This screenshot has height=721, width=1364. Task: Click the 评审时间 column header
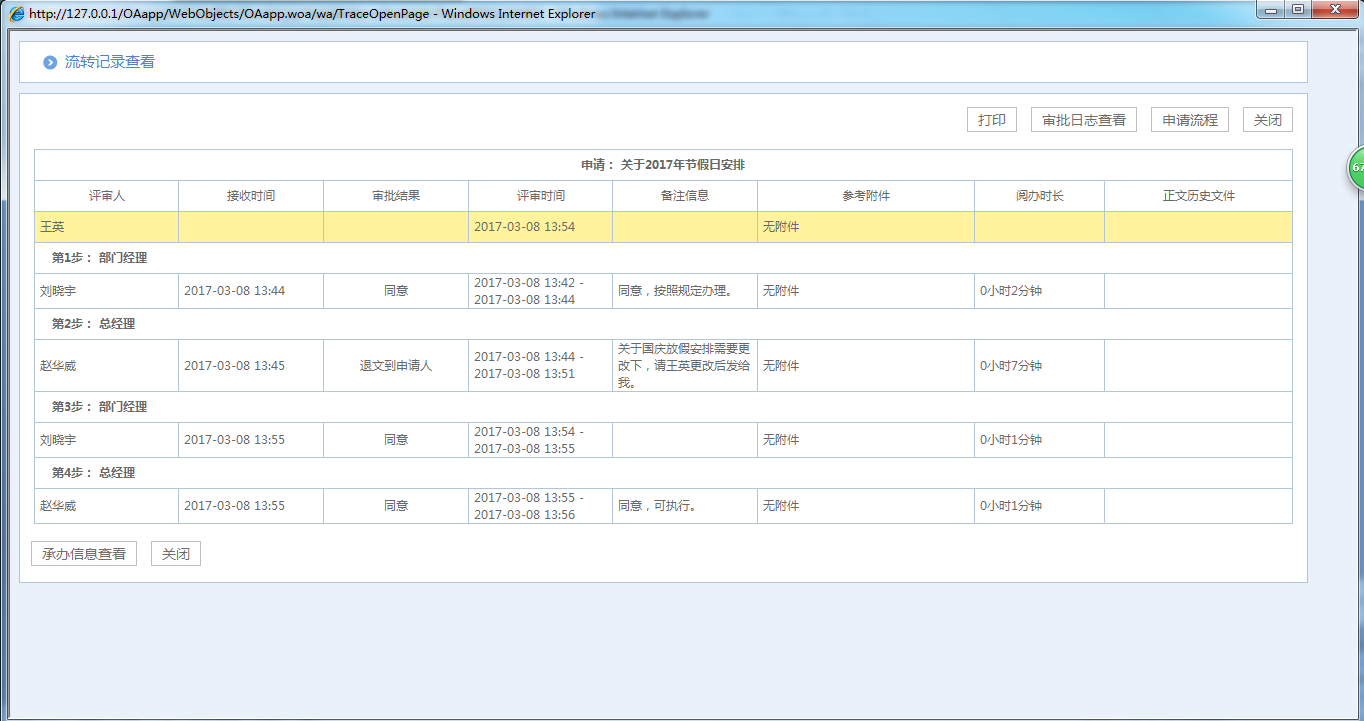click(x=540, y=196)
